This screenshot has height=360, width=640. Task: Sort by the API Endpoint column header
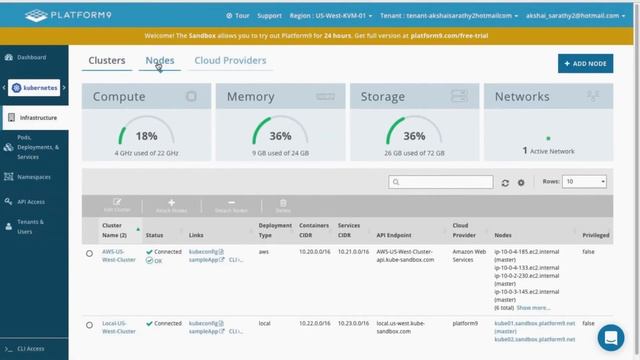(394, 236)
